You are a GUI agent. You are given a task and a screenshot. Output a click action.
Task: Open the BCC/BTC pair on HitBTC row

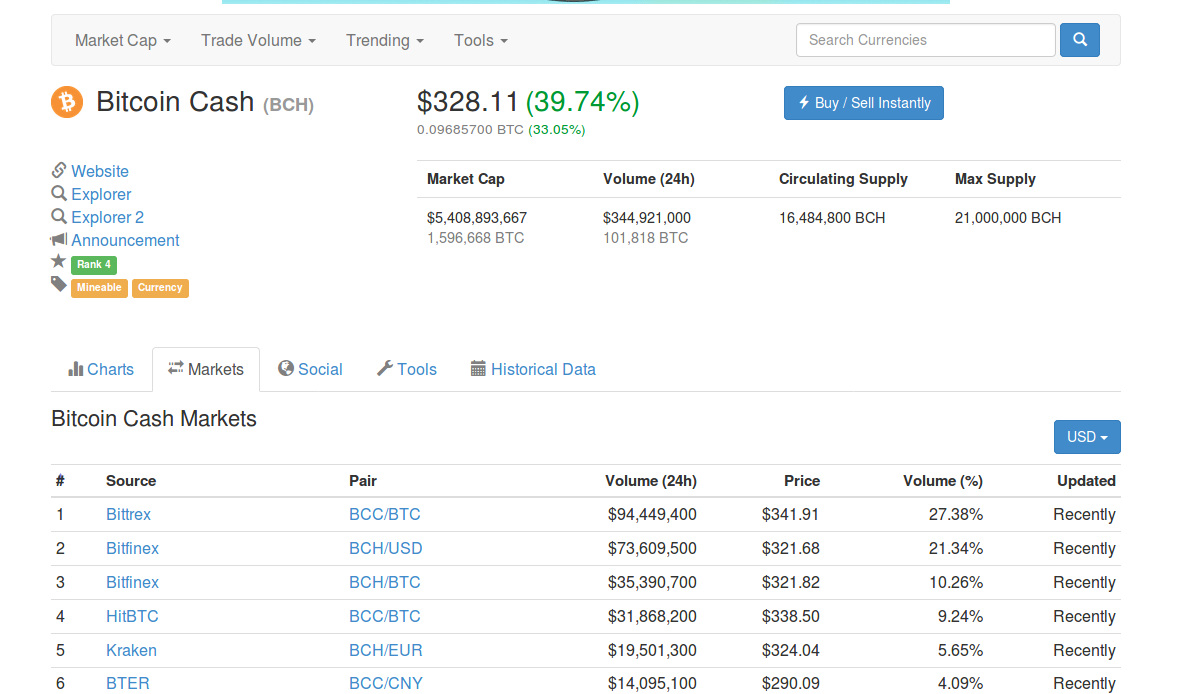point(385,616)
